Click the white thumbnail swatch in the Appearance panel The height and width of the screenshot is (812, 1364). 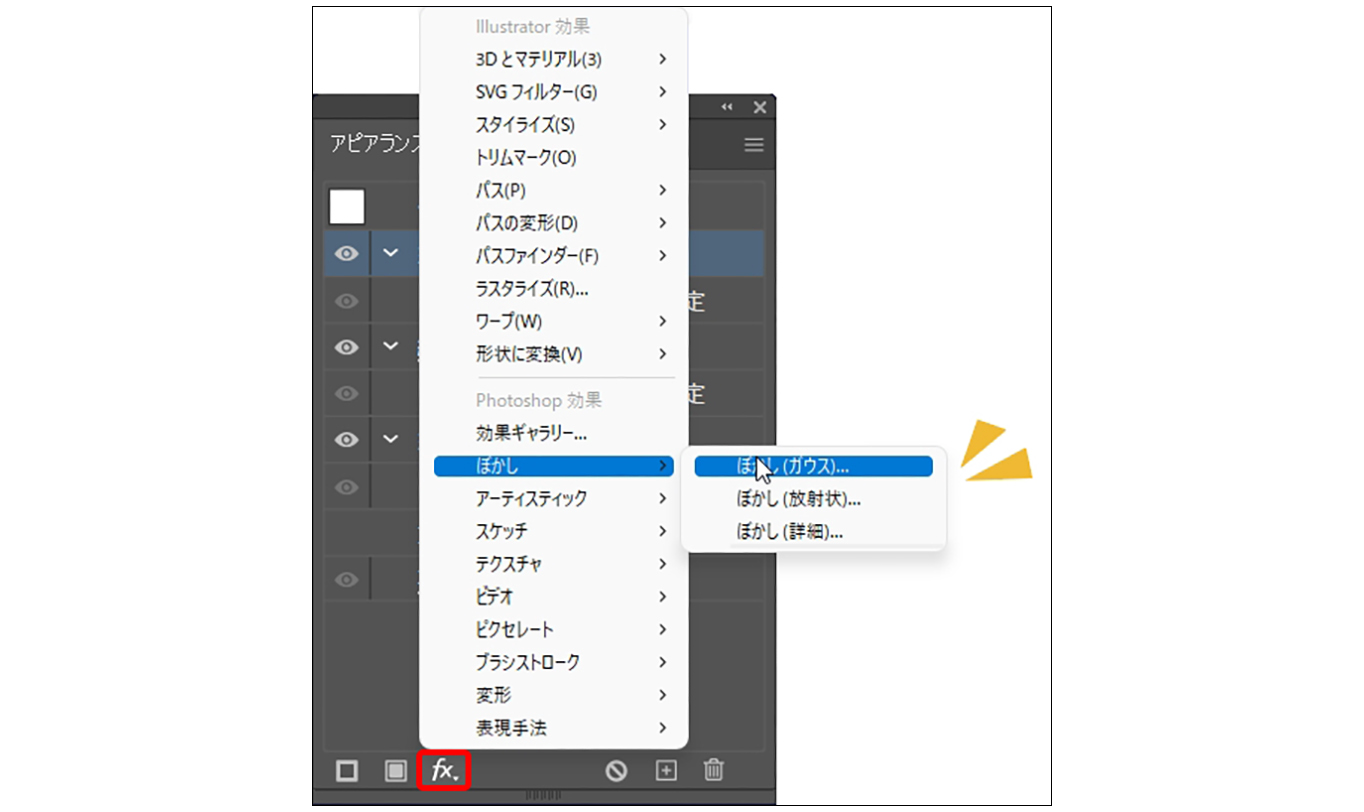(347, 207)
